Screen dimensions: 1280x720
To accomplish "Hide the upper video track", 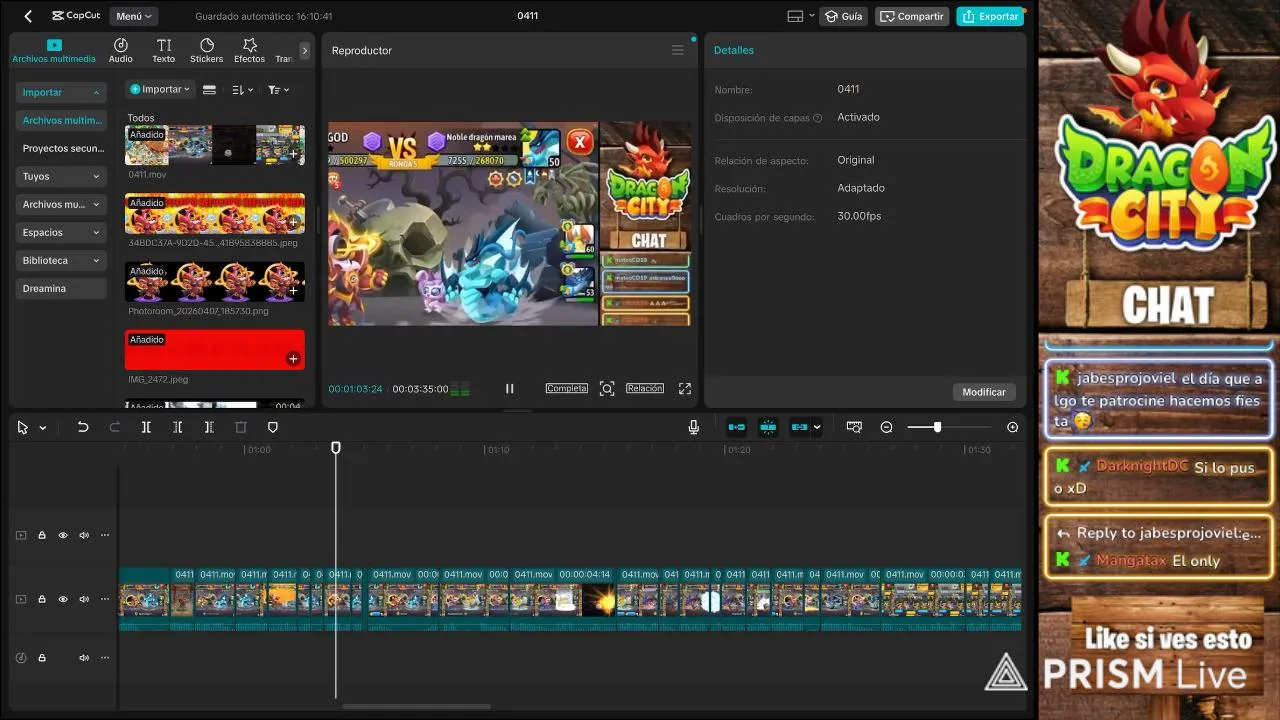I will click(63, 535).
